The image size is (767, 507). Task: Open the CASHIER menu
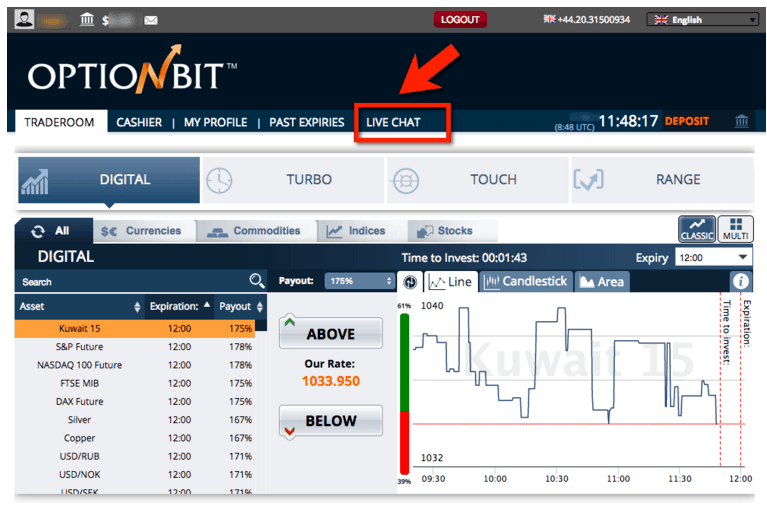[x=139, y=122]
